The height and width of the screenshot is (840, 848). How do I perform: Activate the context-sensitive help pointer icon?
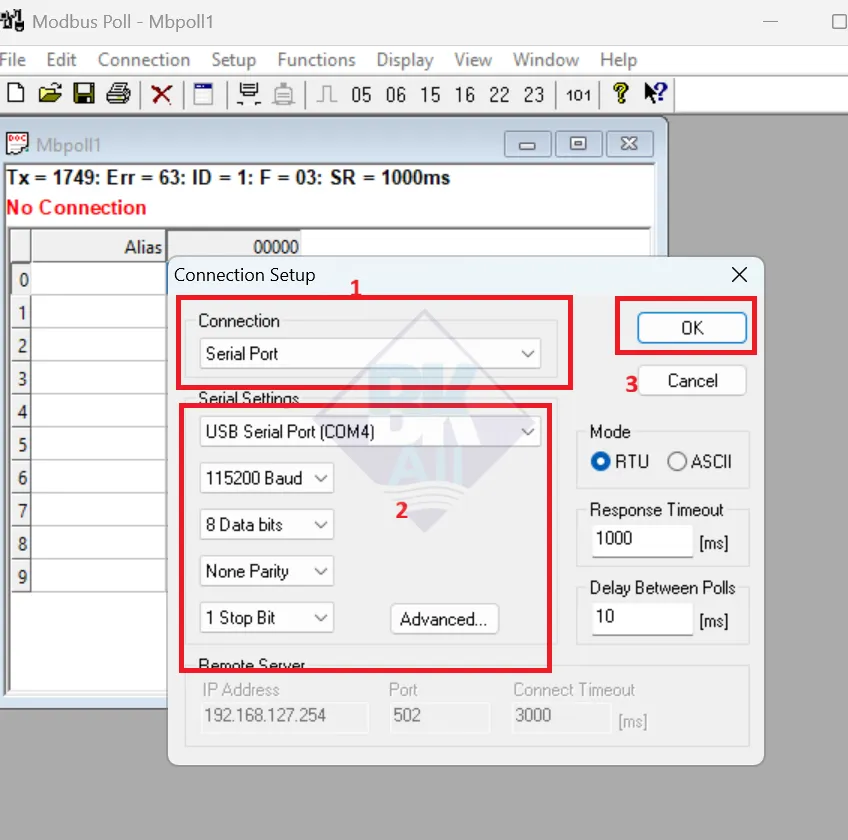(x=653, y=93)
